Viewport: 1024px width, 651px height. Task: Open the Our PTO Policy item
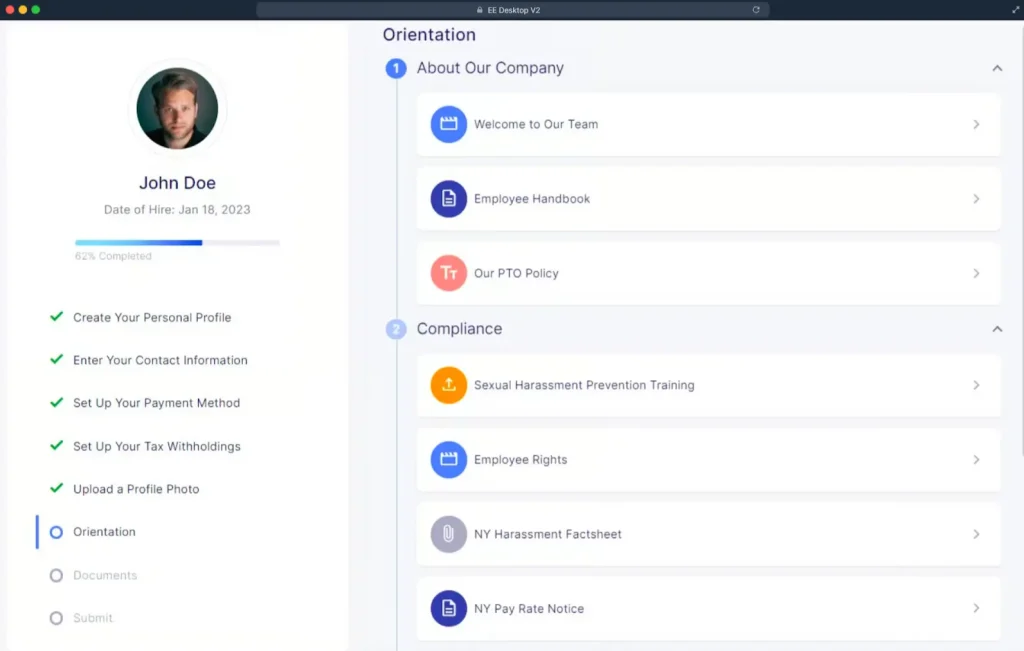click(709, 273)
